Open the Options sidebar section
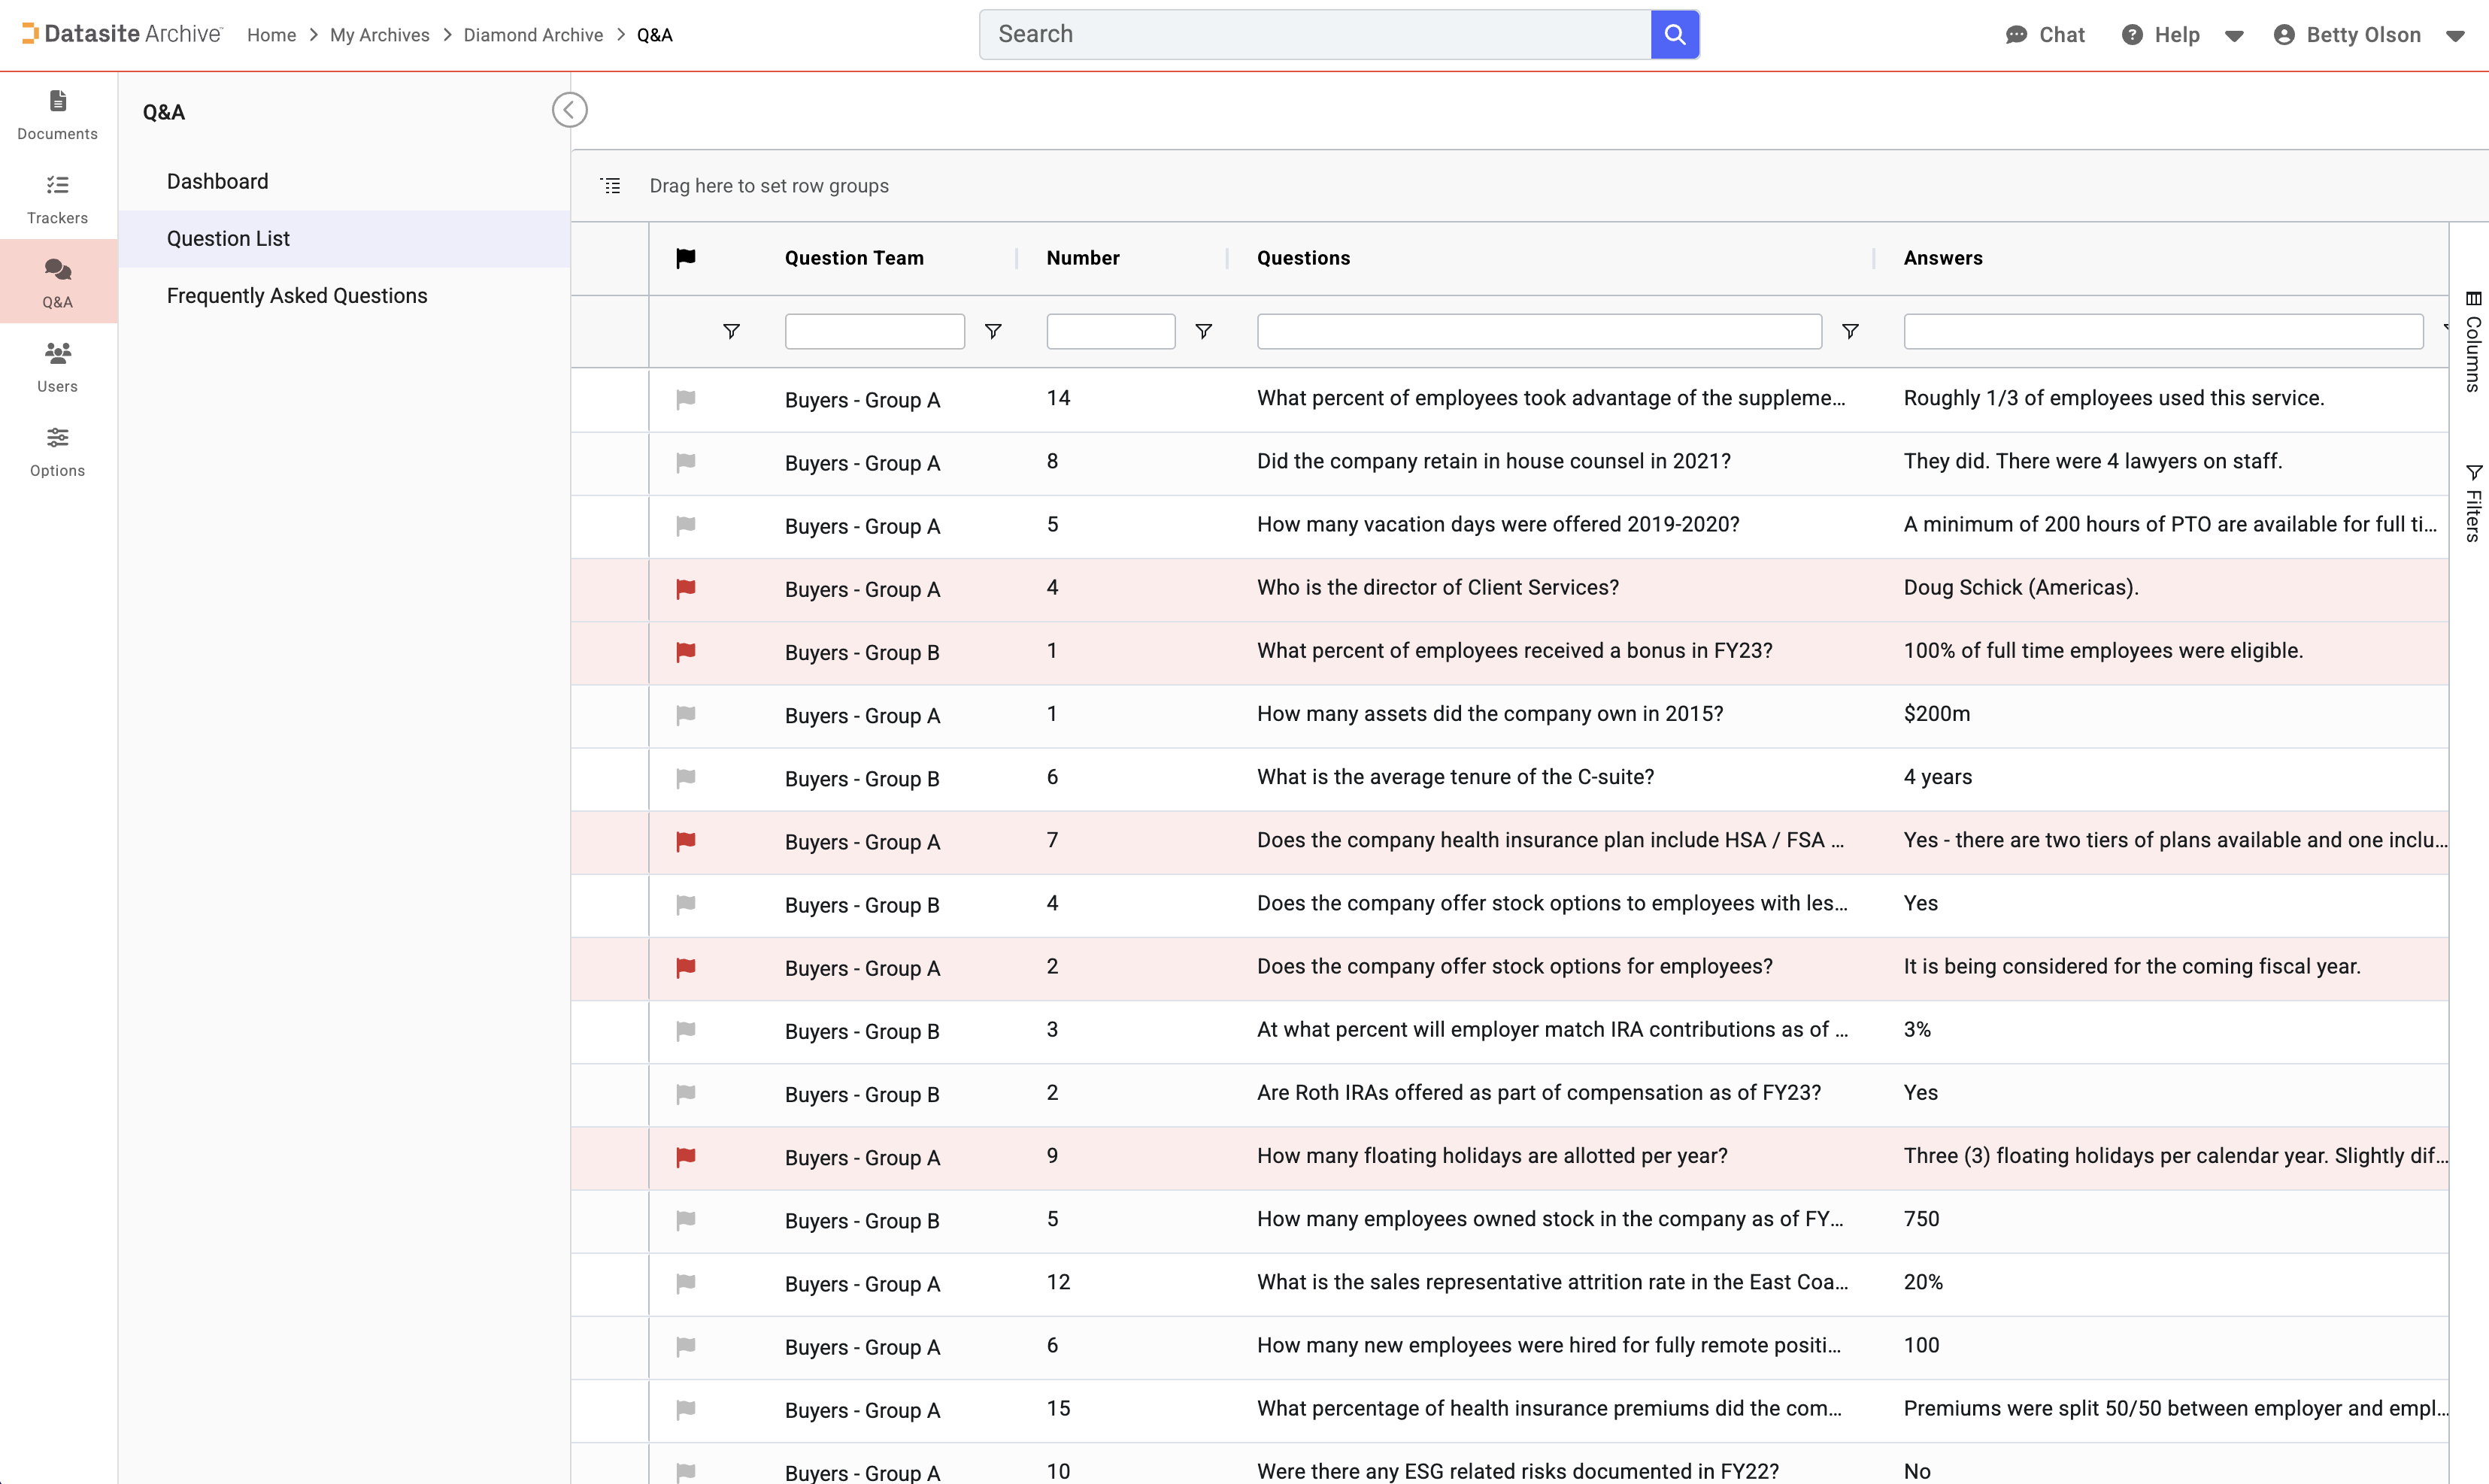Viewport: 2489px width, 1484px height. click(57, 450)
